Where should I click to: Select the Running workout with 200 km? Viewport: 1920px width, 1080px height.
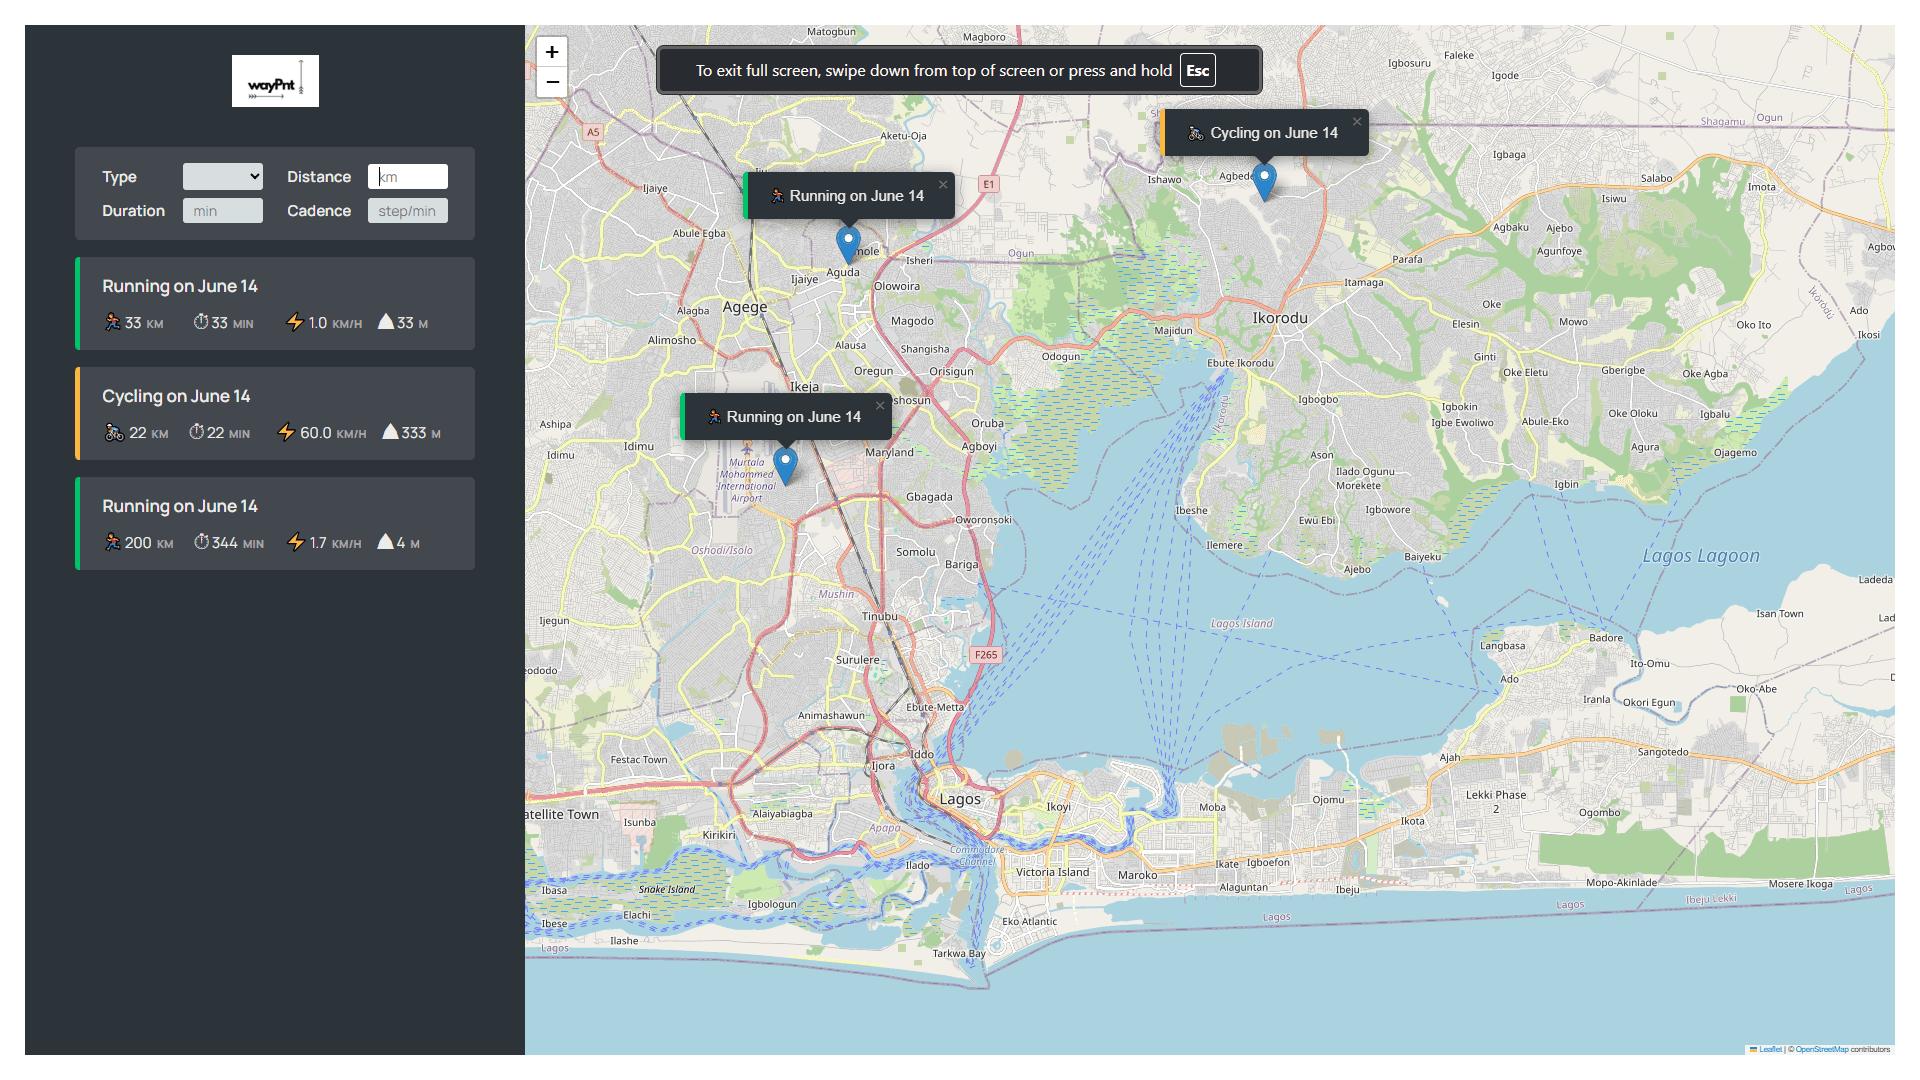(x=275, y=524)
